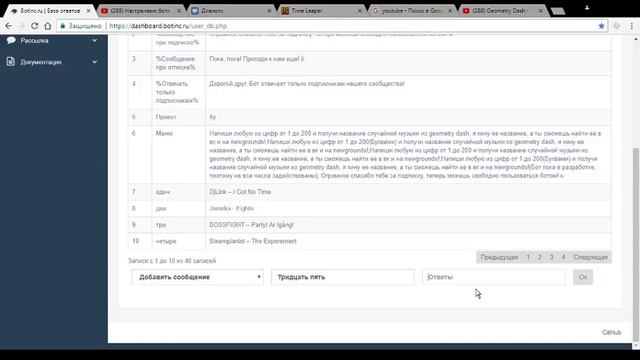Image resolution: width=640 pixels, height=360 pixels.
Task: Go to pagination page 4
Action: coord(563,257)
